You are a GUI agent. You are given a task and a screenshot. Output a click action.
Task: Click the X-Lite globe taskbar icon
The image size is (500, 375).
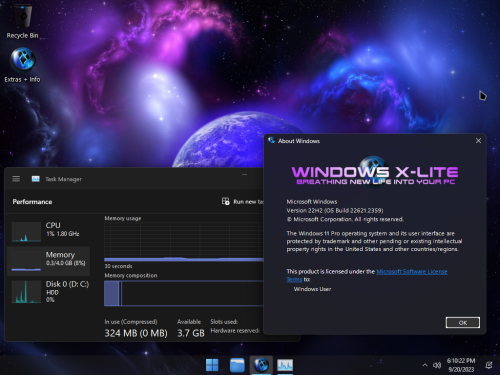261,365
